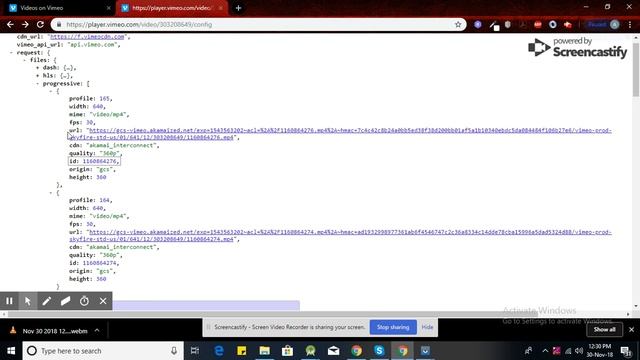Screen dimensions: 640x360
Task: Open File Explorer from the taskbar
Action: pos(264,351)
